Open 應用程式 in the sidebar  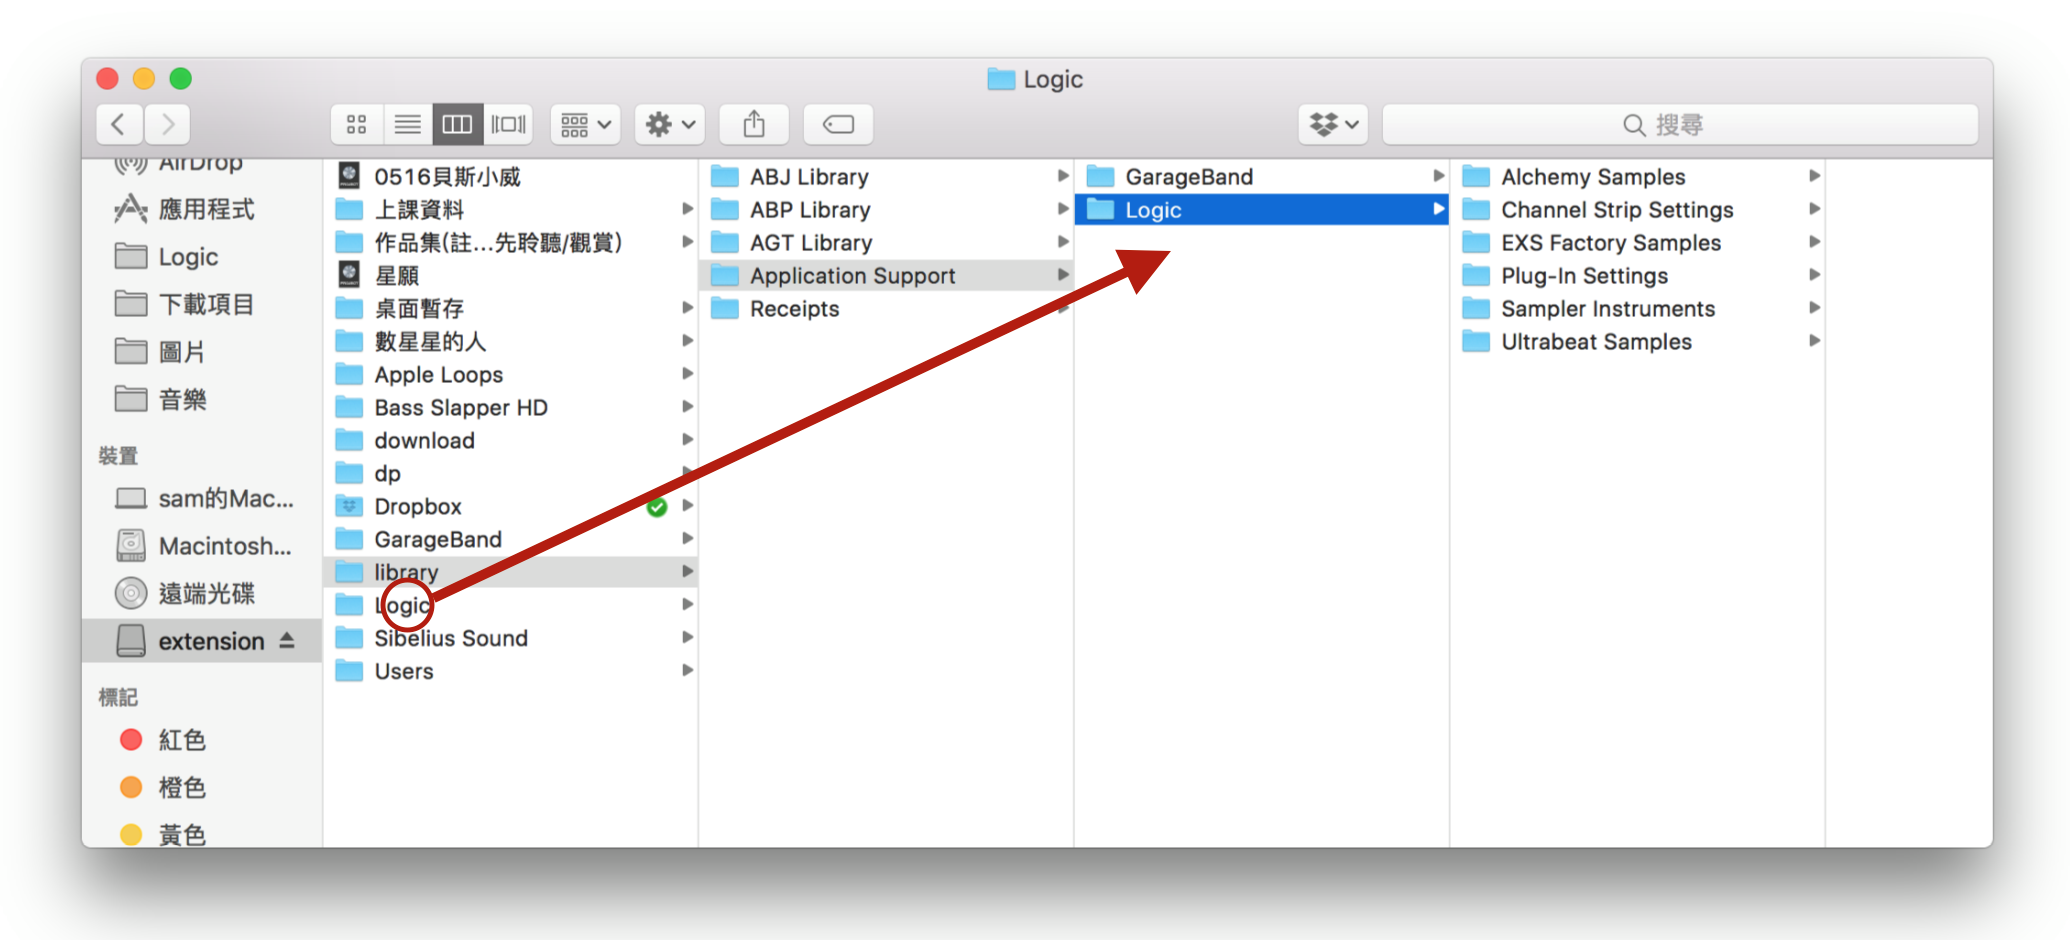(205, 209)
